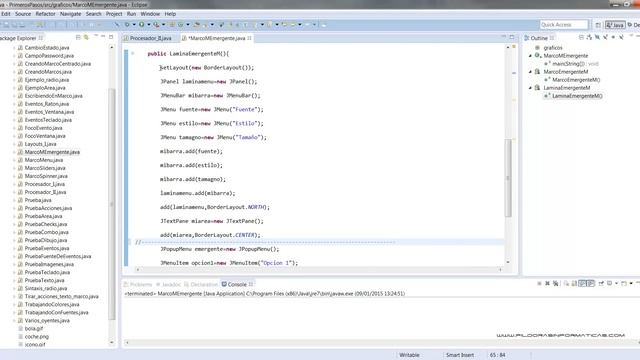
Task: Collapse MarcoMEmergente class in Outline
Action: coord(531,56)
